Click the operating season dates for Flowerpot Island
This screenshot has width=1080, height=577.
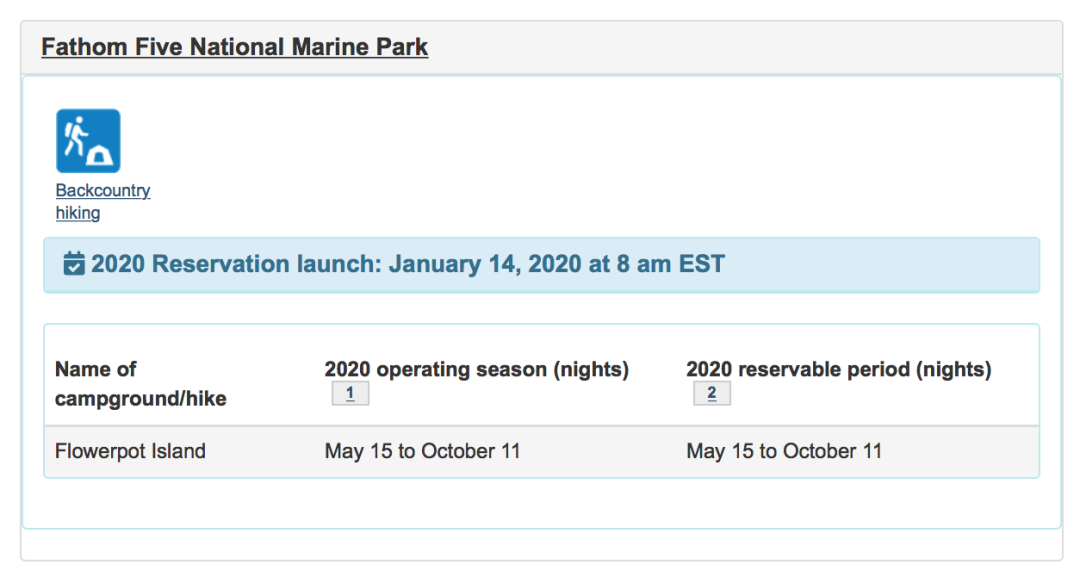[422, 451]
